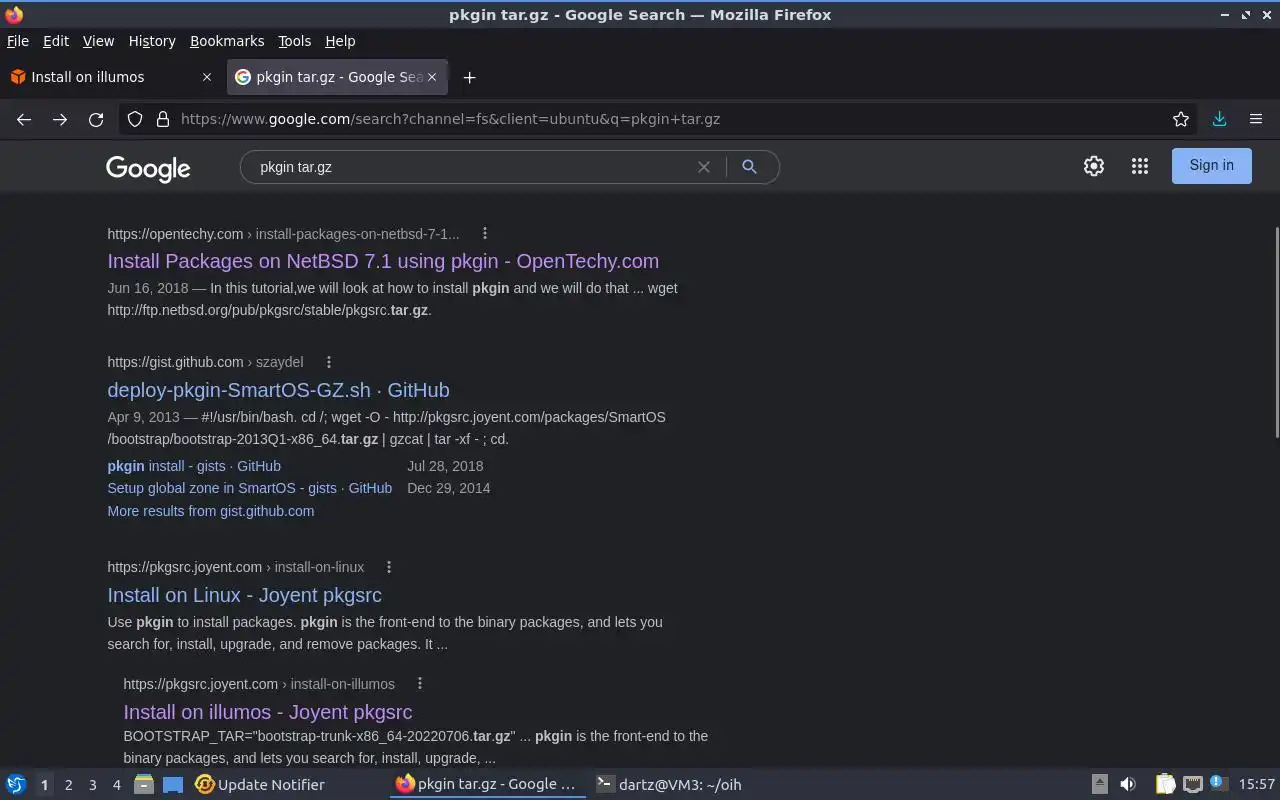Open options for the opentechy.com result
Image resolution: width=1280 pixels, height=800 pixels.
(x=485, y=233)
